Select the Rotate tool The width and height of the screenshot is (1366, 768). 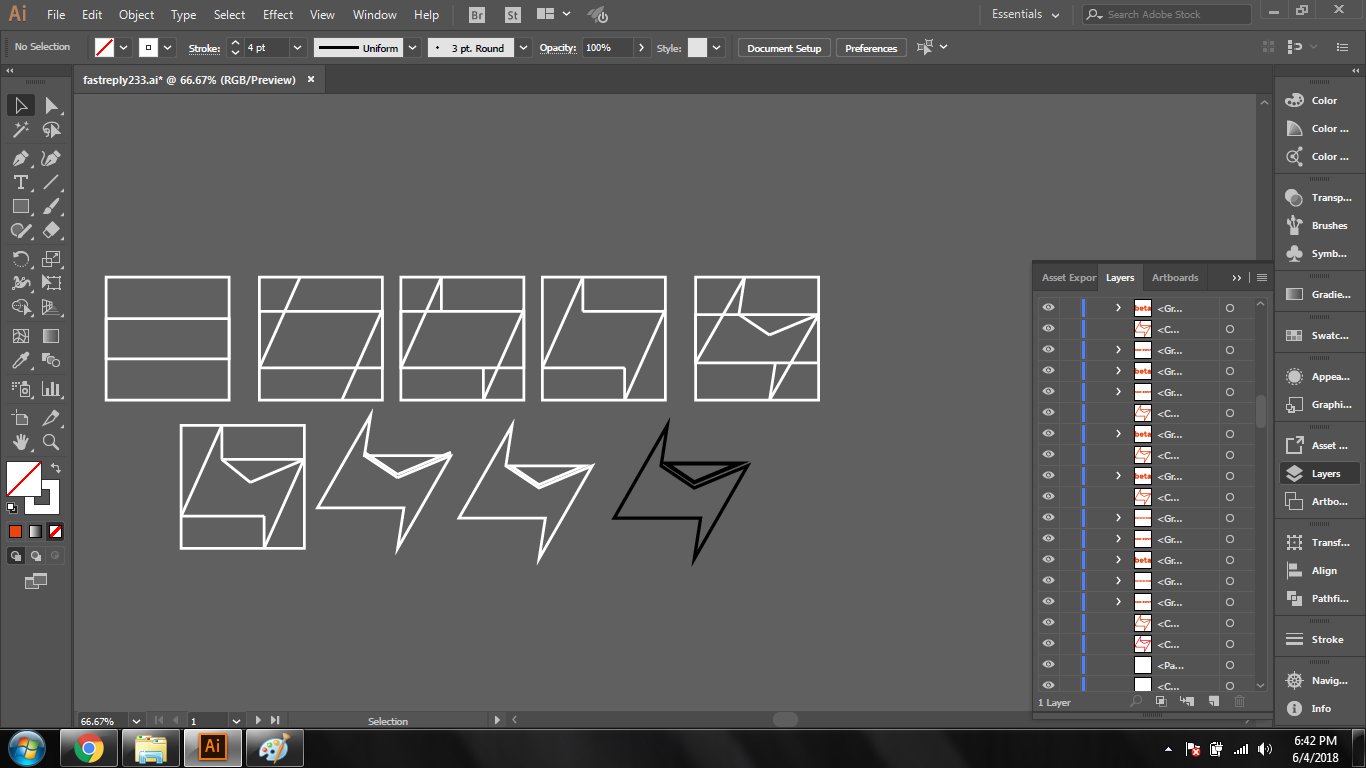tap(20, 258)
